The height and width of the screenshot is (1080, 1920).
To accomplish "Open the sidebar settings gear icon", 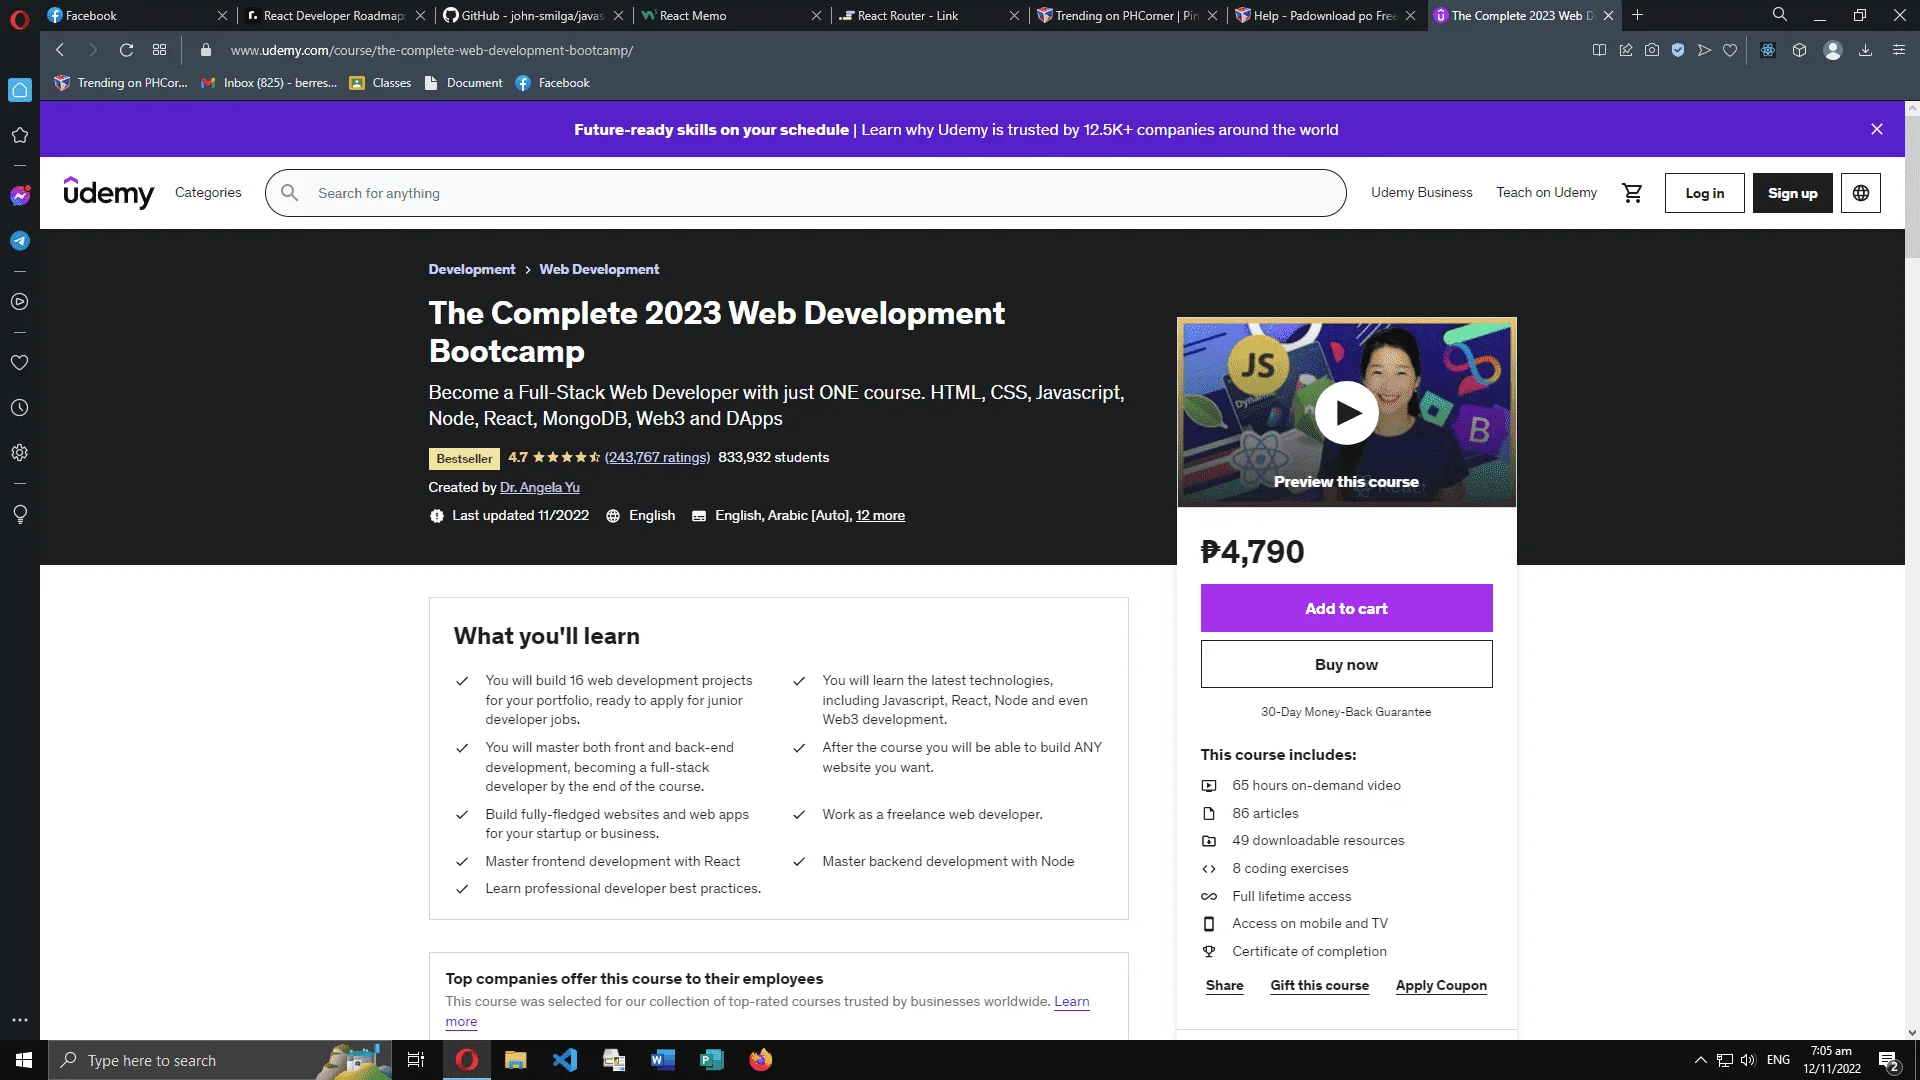I will [x=20, y=453].
